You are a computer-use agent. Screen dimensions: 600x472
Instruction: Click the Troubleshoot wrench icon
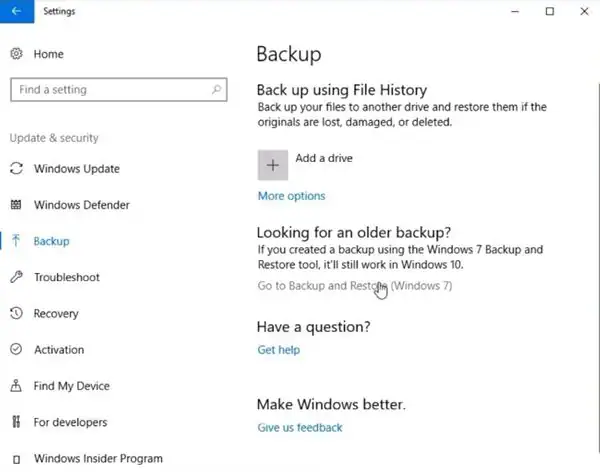[x=16, y=277]
